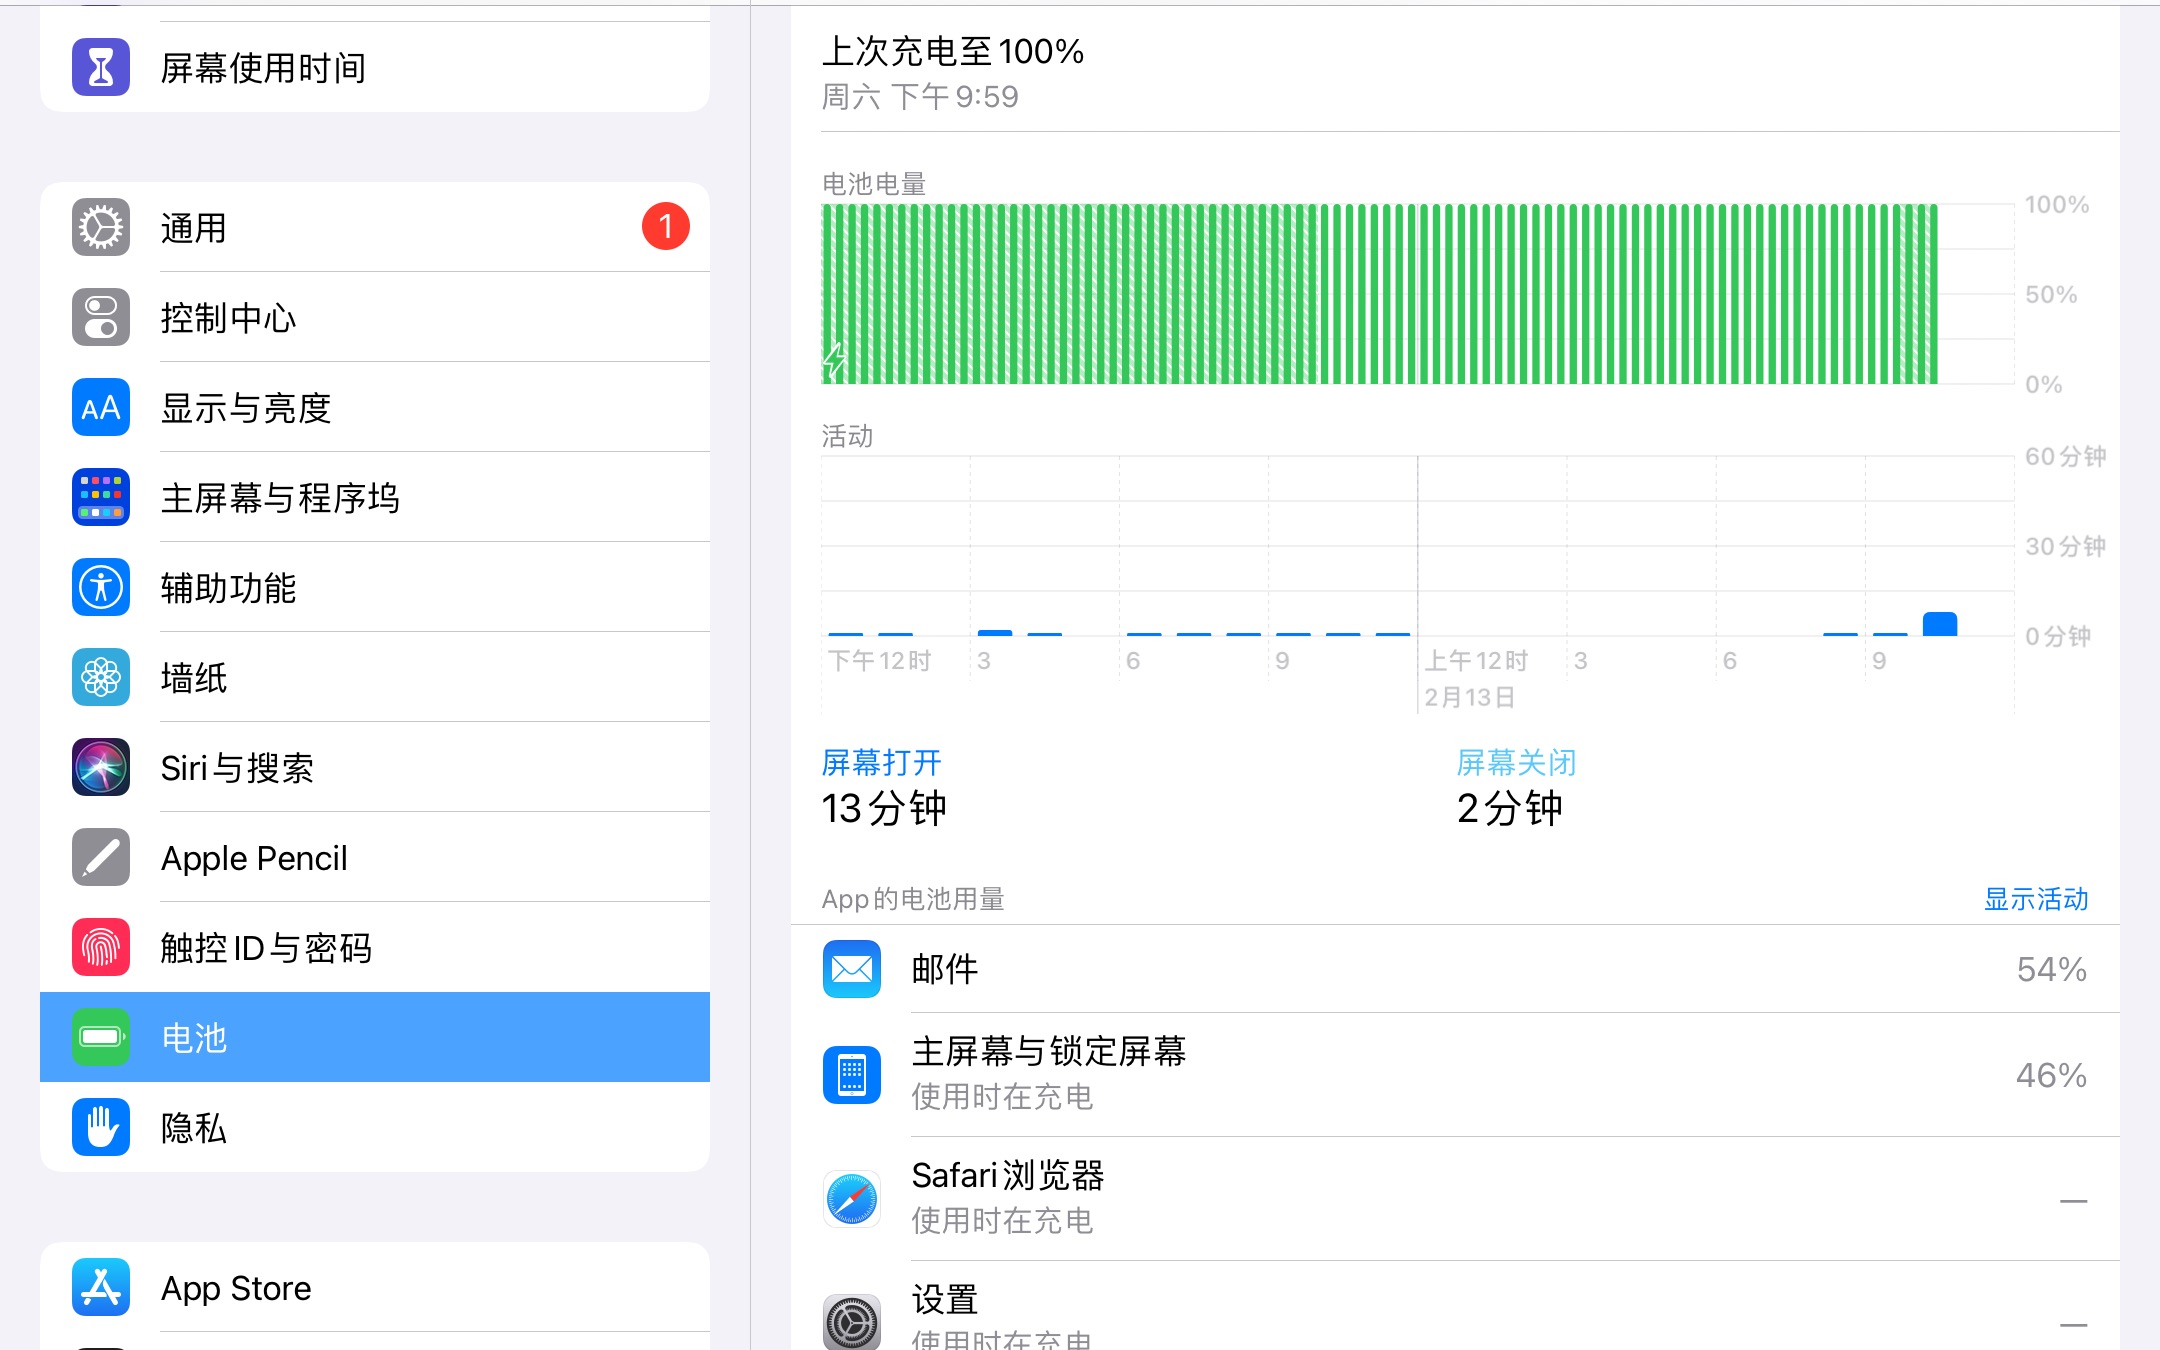Tap the Screen Time hourglass icon
Screen dimensions: 2160x1350
click(x=101, y=67)
